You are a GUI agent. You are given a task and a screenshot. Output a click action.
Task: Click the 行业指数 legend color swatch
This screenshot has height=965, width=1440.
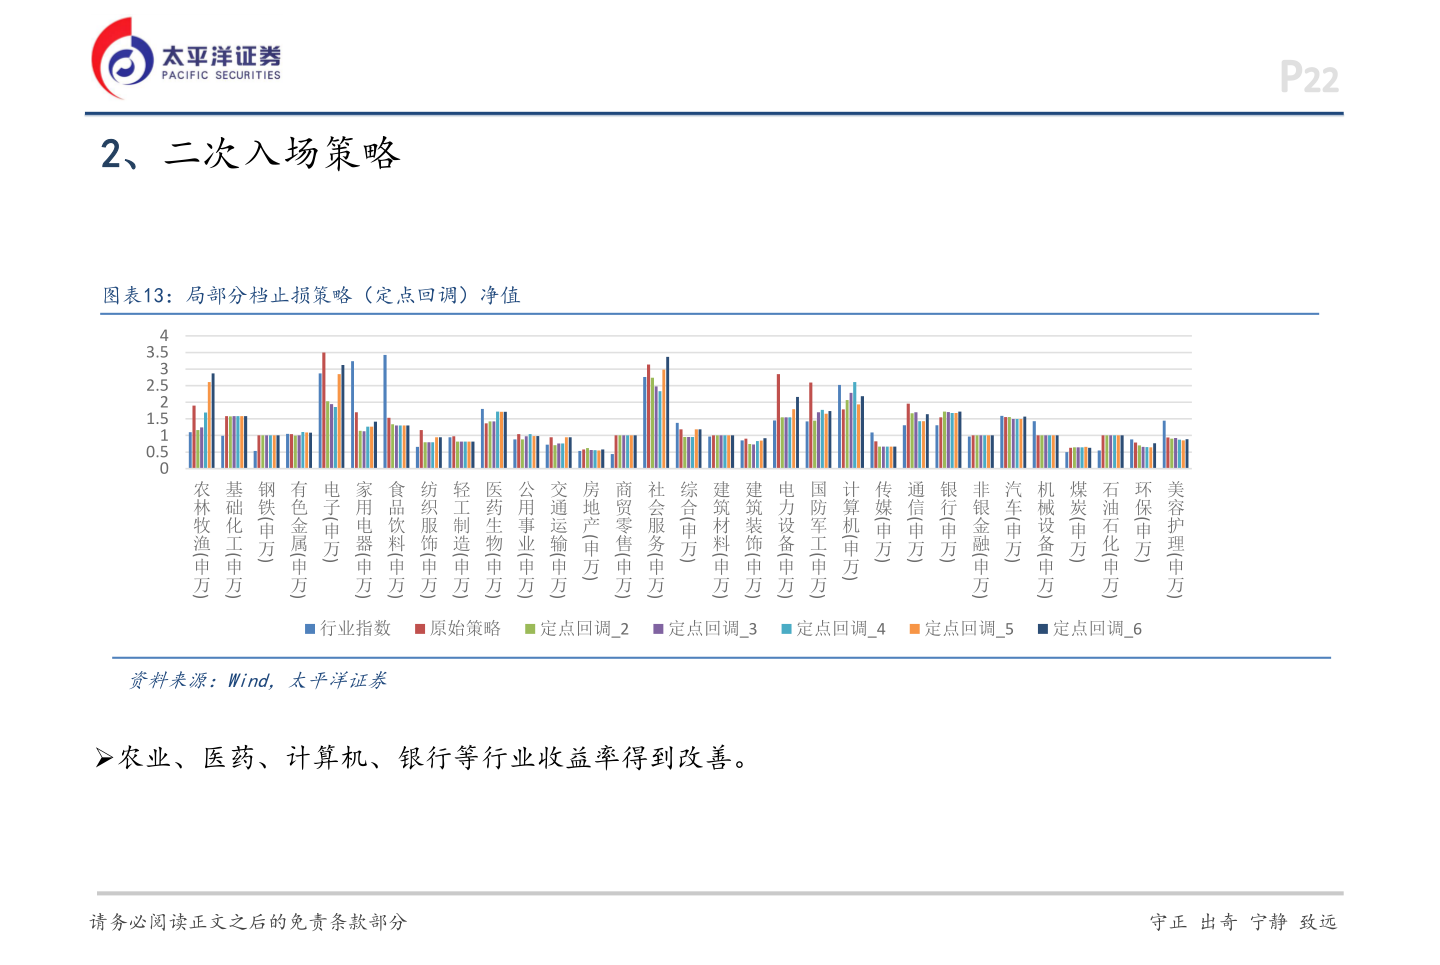[310, 629]
